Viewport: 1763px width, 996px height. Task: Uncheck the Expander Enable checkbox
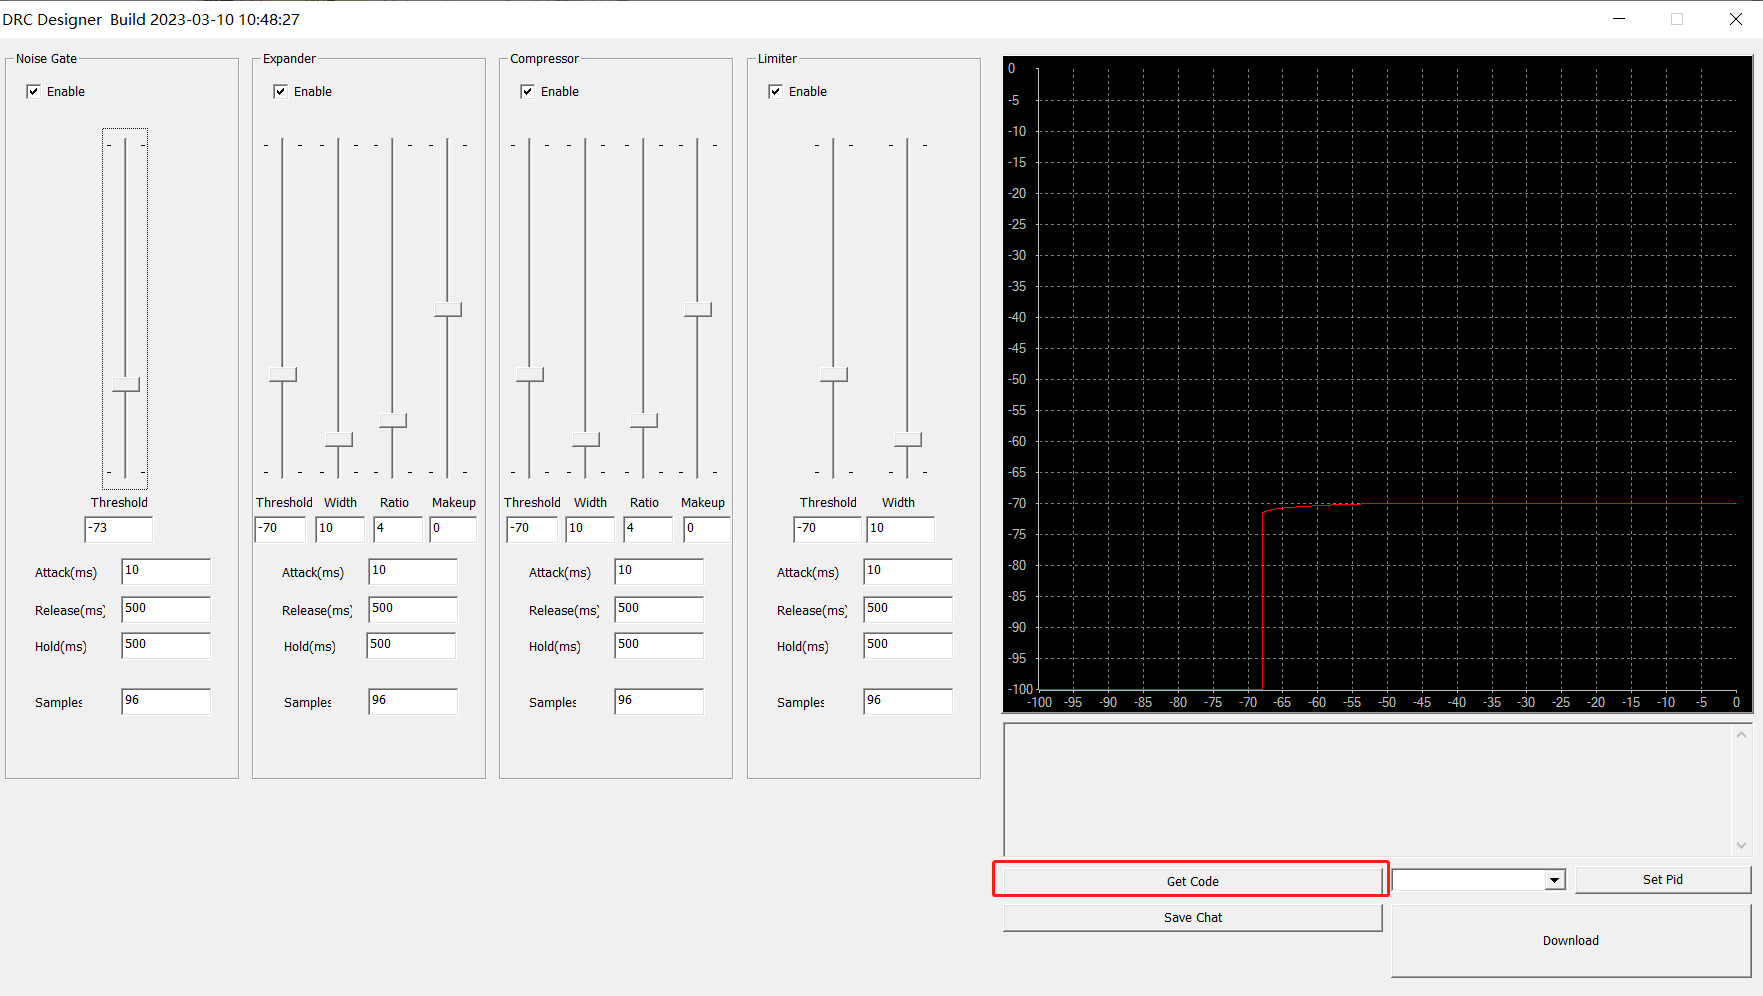click(x=281, y=92)
